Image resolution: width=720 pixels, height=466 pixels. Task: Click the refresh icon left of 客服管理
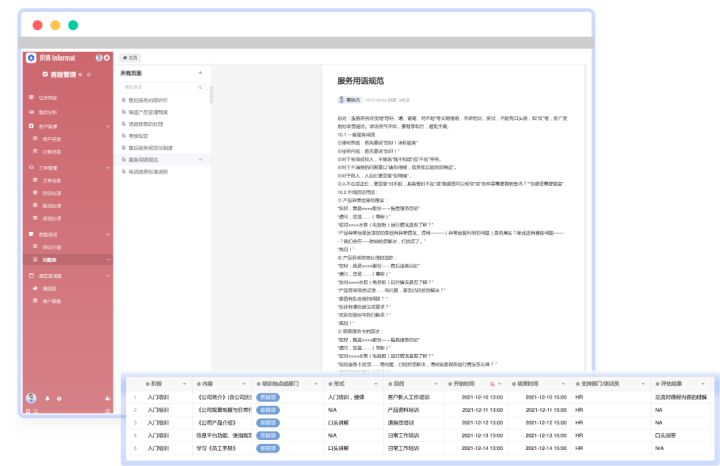(x=45, y=74)
